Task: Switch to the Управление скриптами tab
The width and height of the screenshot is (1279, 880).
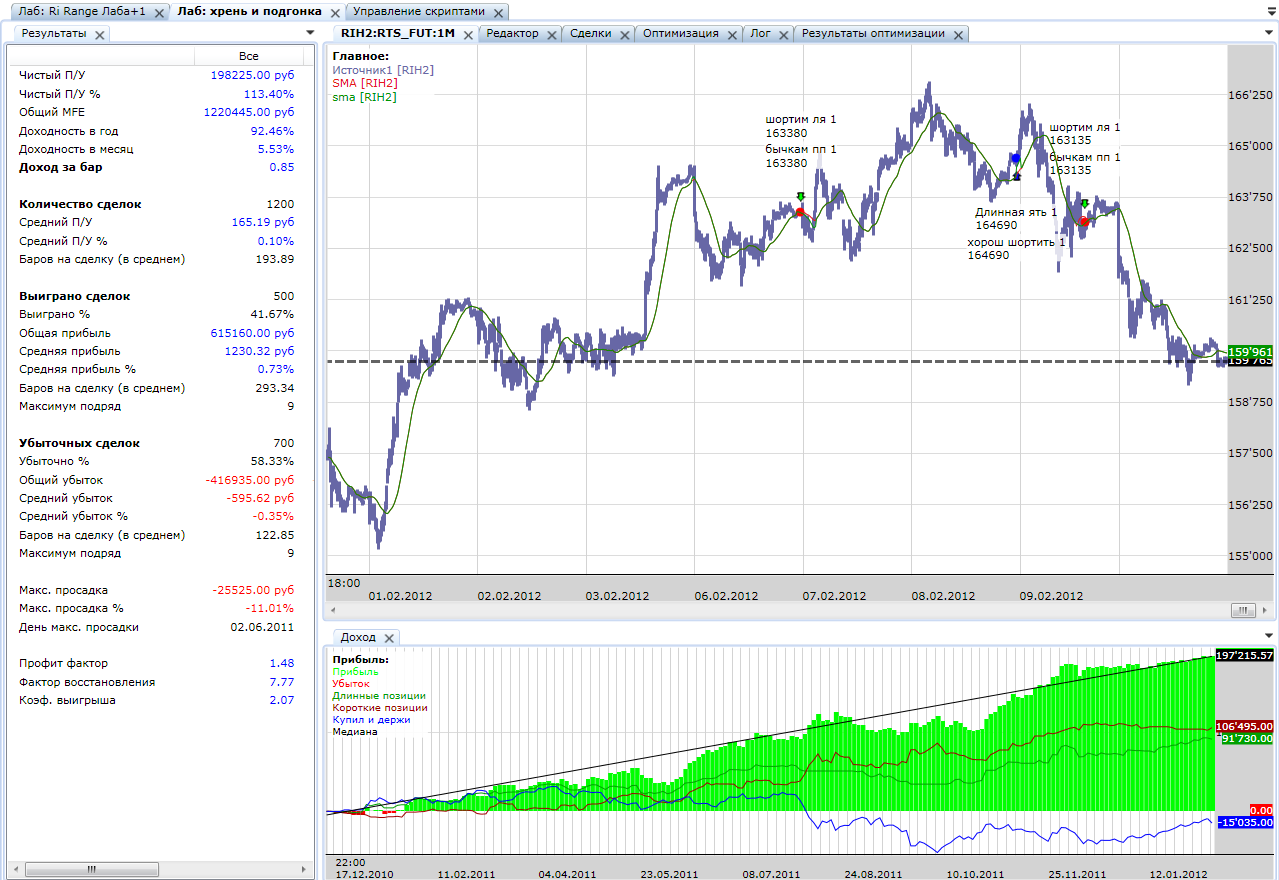Action: coord(419,12)
